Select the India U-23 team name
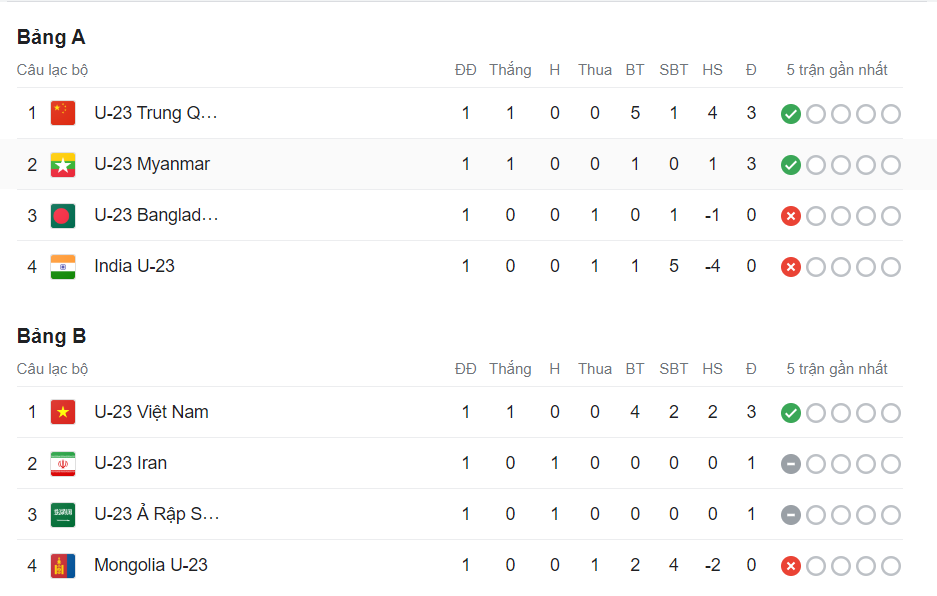 point(134,266)
